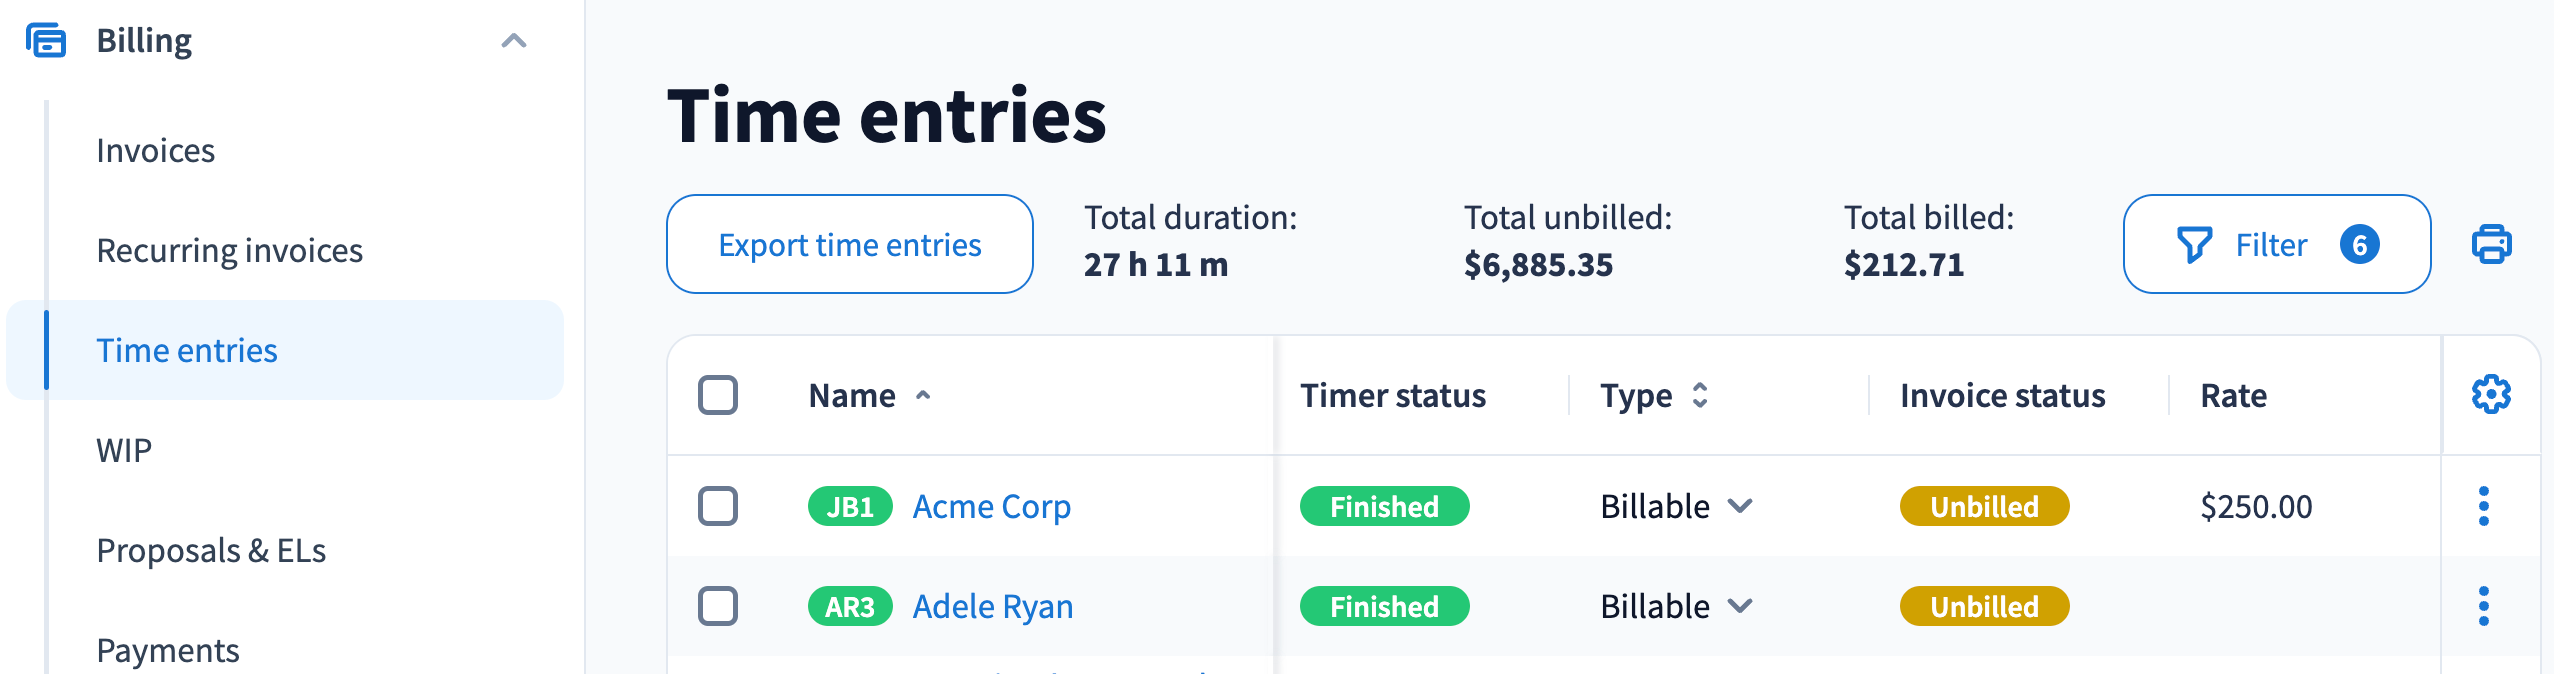Open three-dot menu for Acme Corp row

coord(2484,506)
